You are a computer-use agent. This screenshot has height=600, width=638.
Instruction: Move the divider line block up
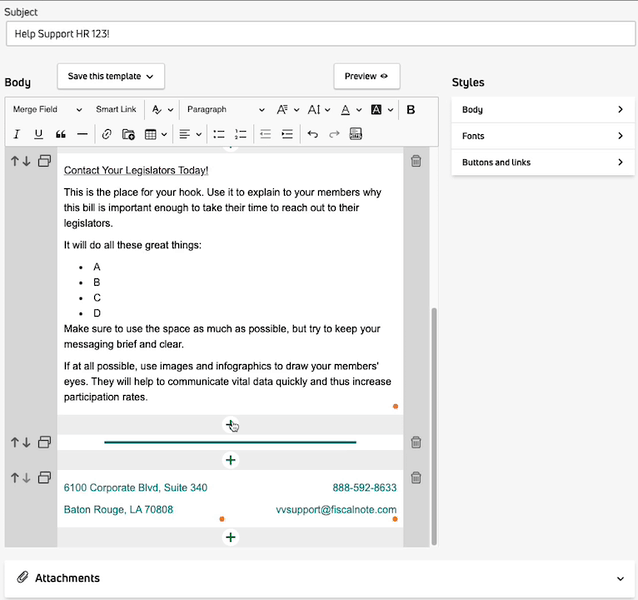pyautogui.click(x=15, y=442)
